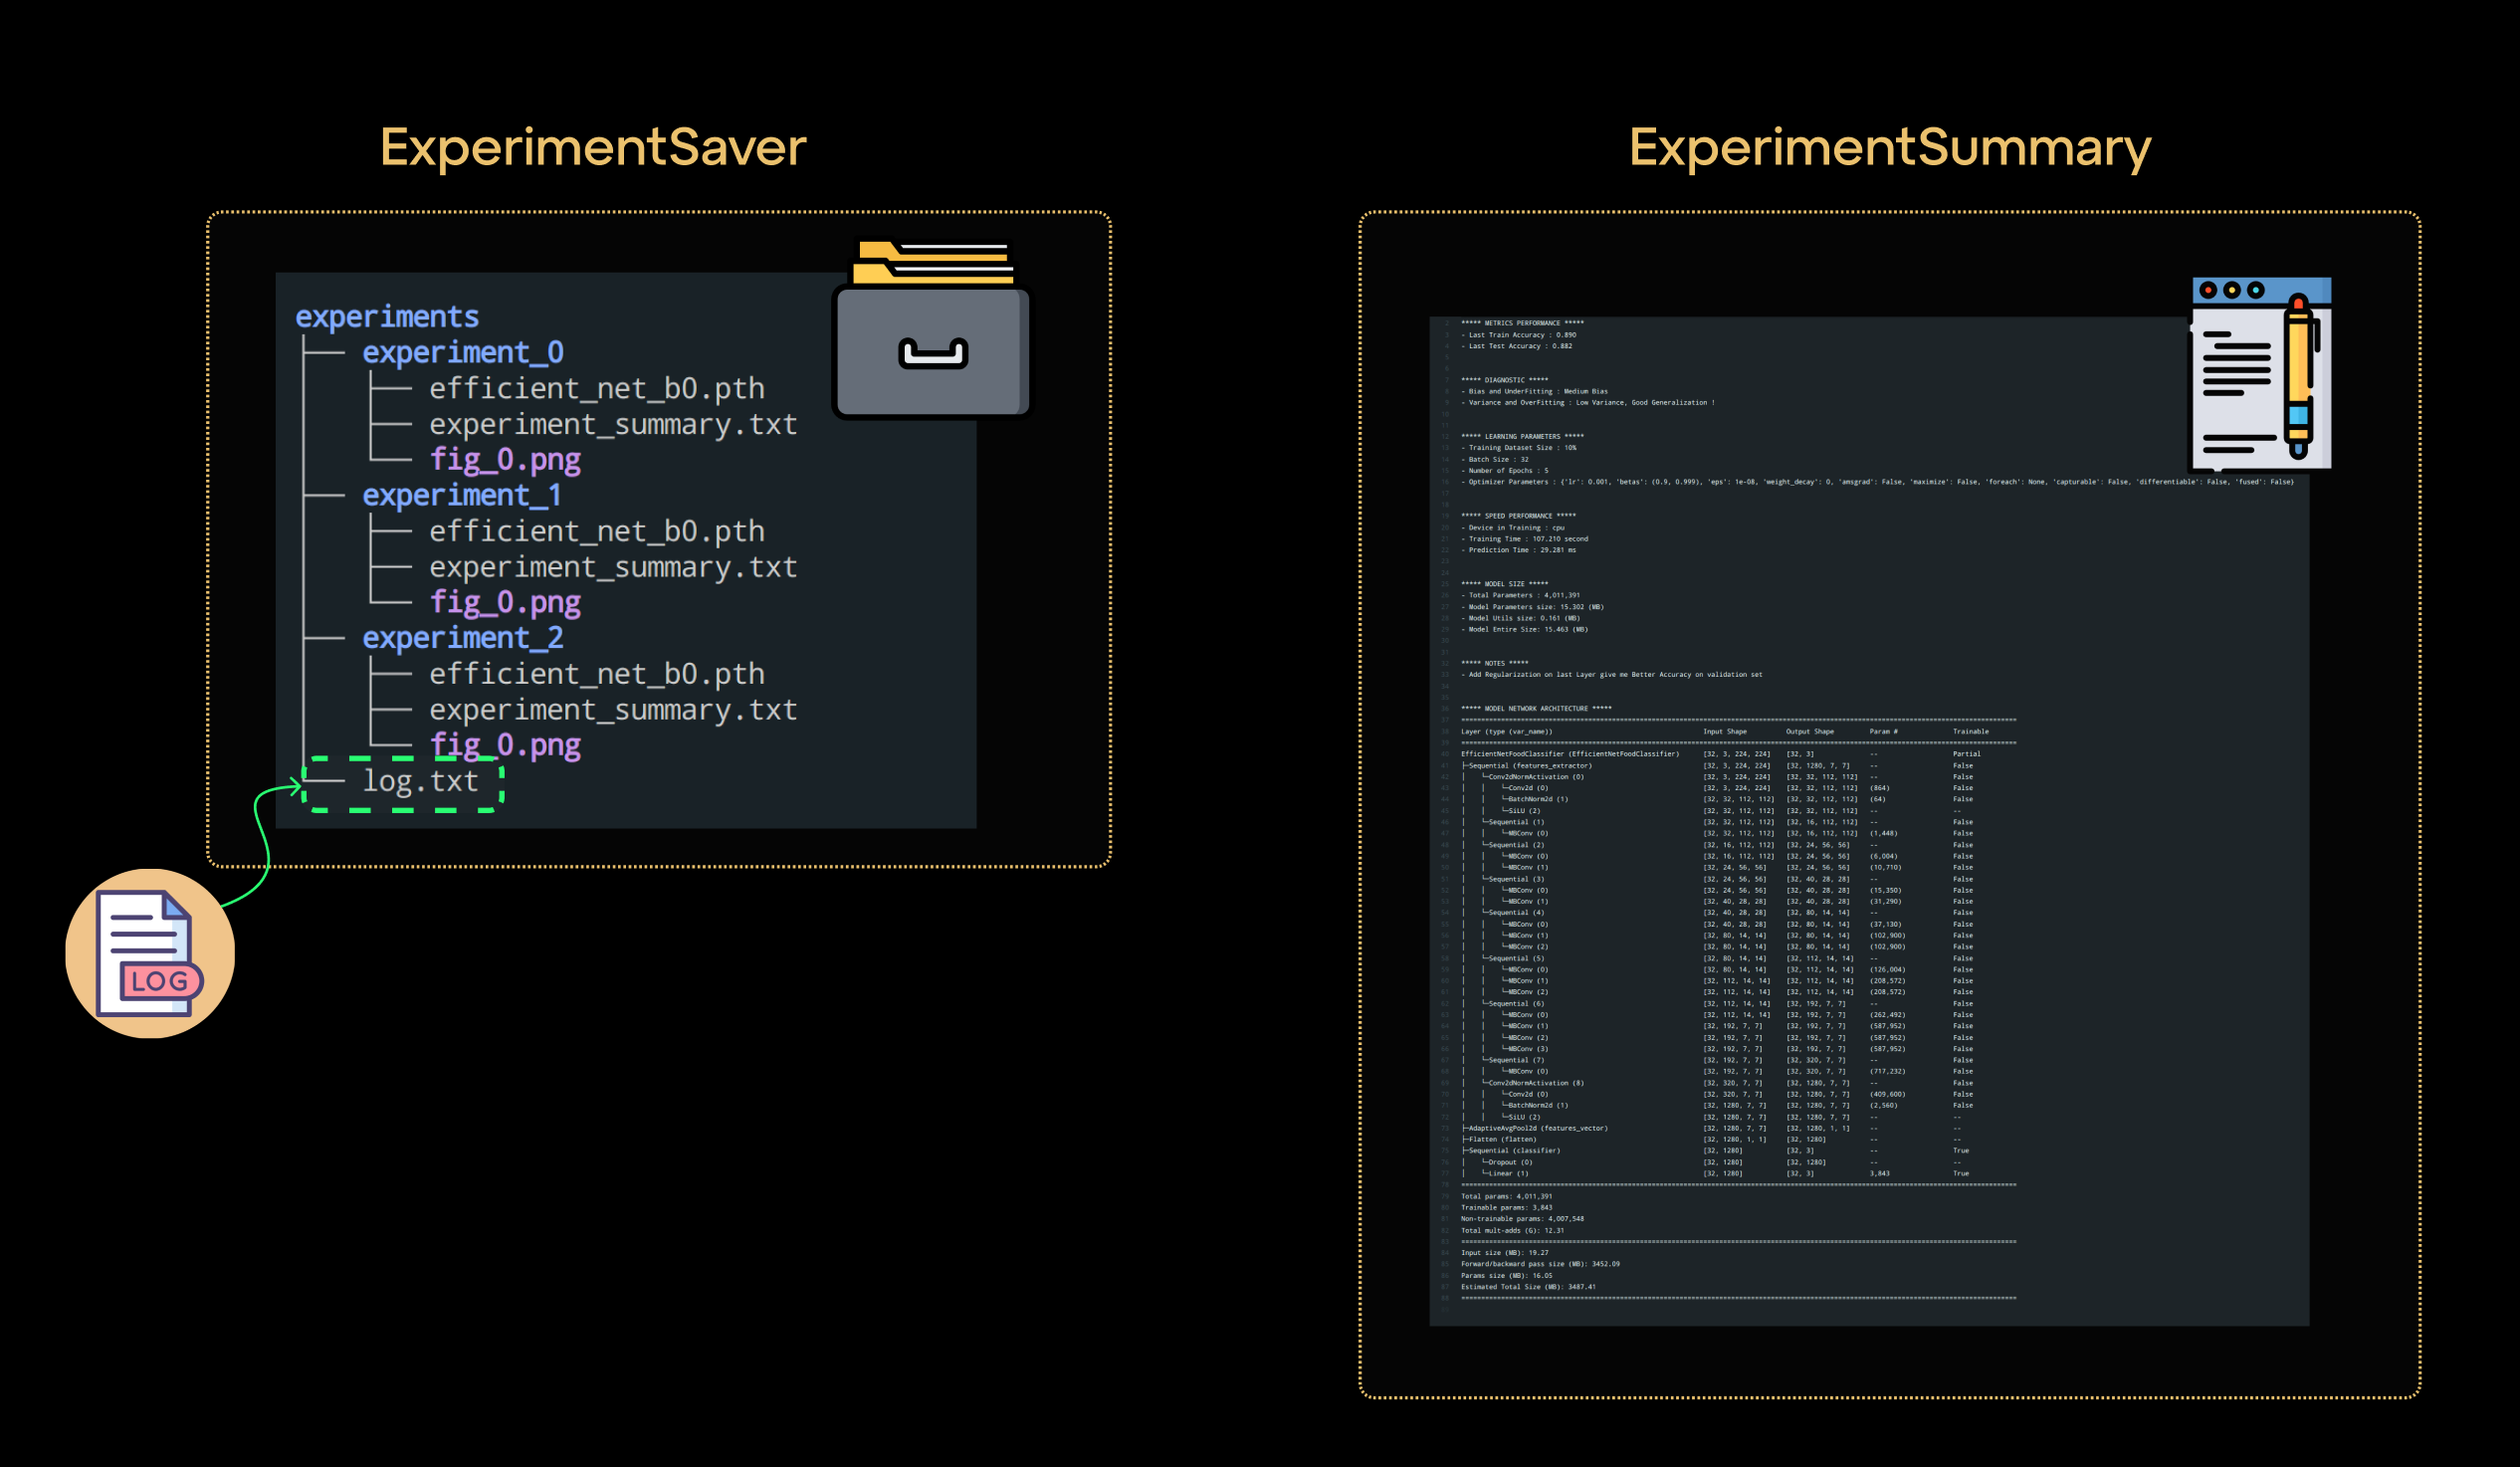Click the ExperimentSummary heading

coord(1889,147)
